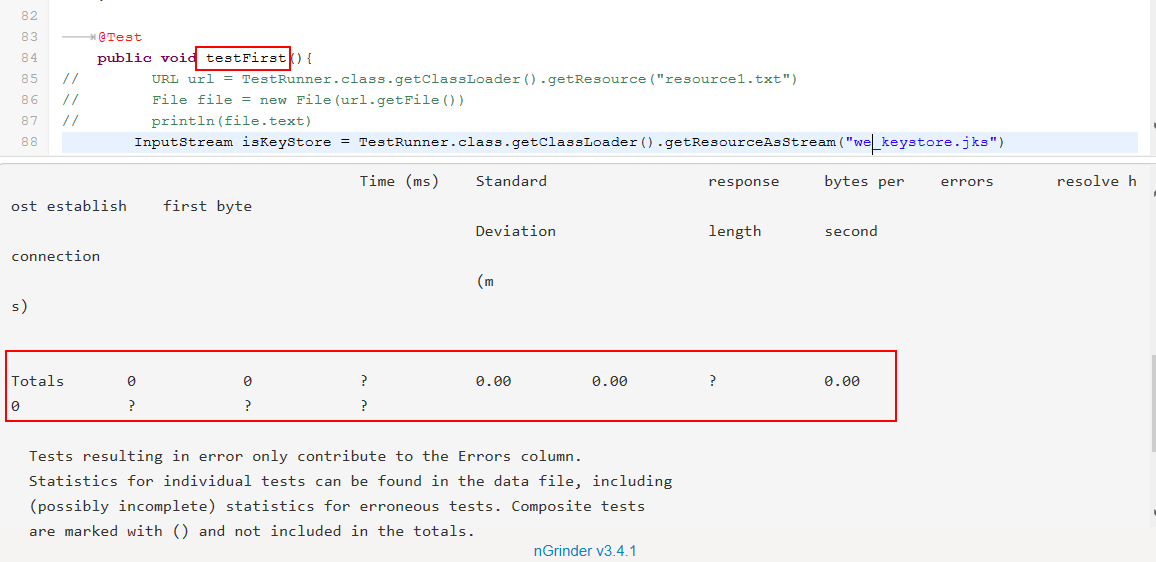The width and height of the screenshot is (1156, 562).
Task: Click the @Test annotation
Action: (120, 37)
